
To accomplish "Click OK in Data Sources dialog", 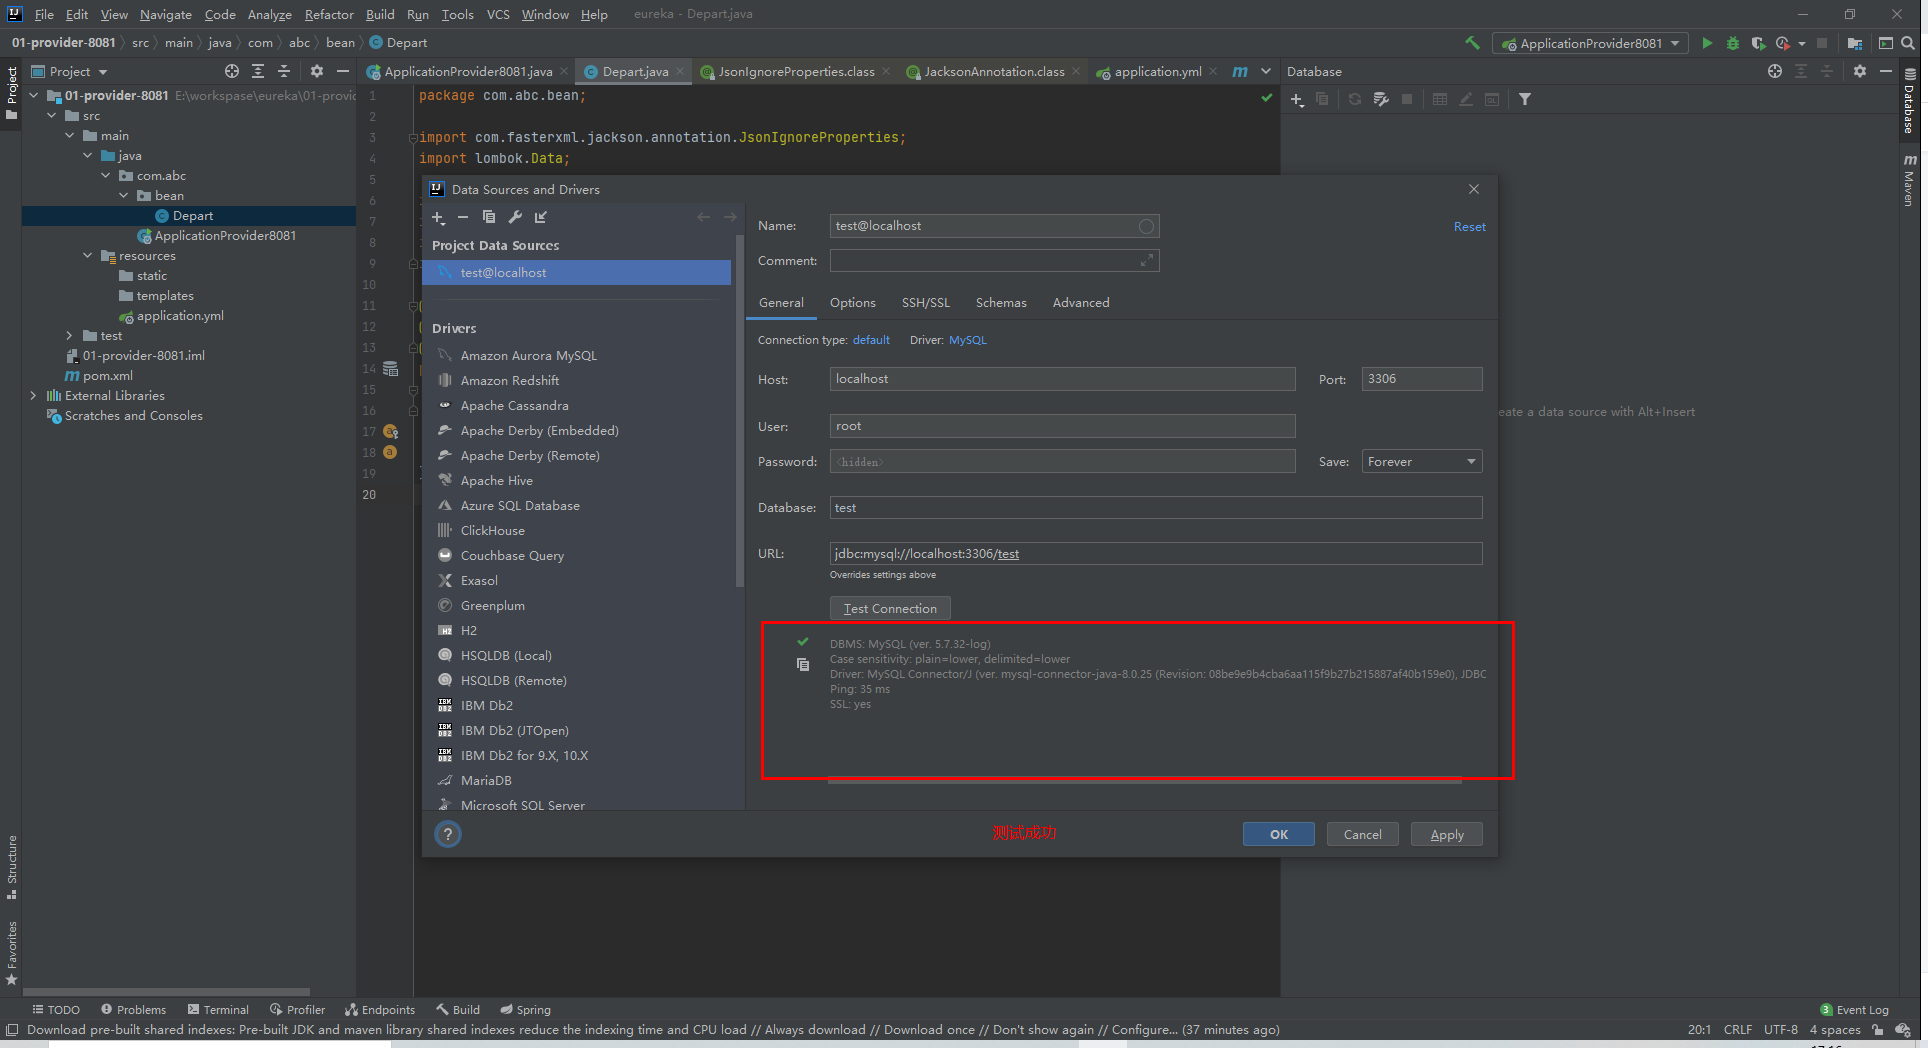I will pos(1278,834).
